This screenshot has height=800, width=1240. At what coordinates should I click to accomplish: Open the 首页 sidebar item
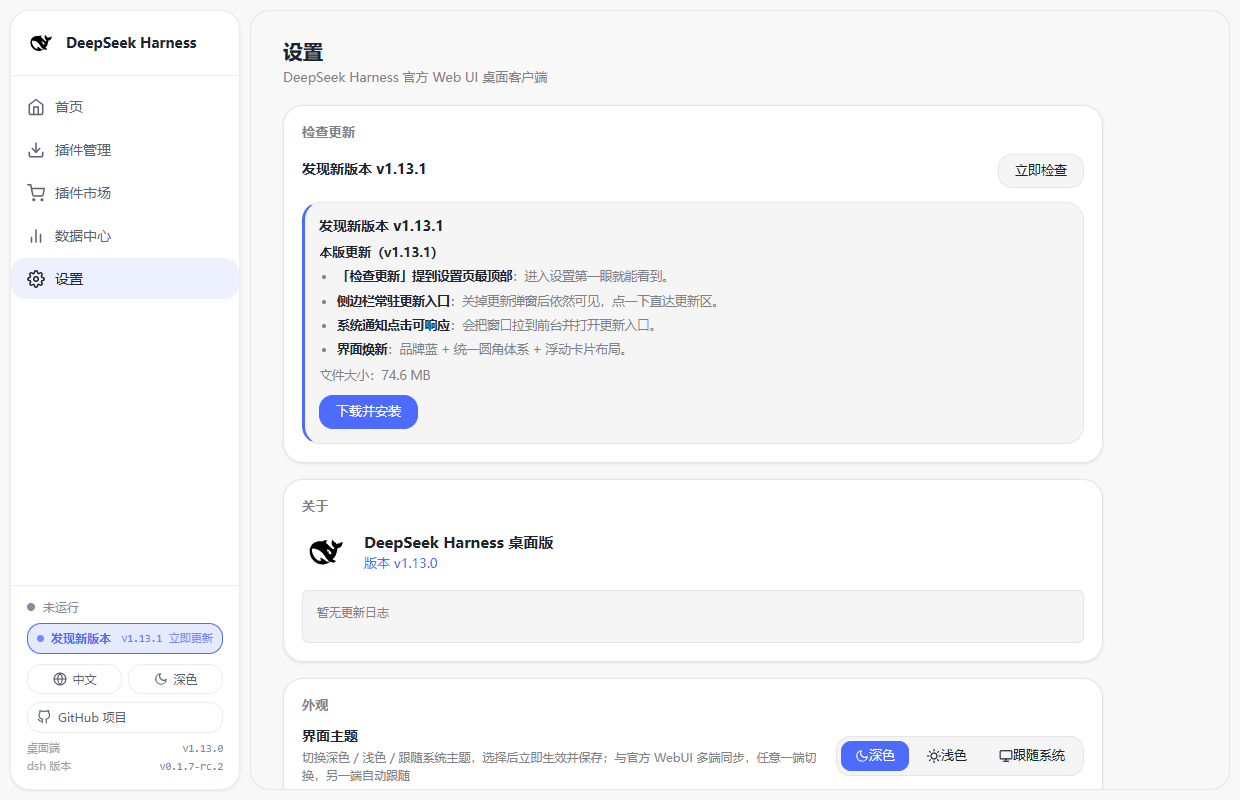click(x=125, y=107)
